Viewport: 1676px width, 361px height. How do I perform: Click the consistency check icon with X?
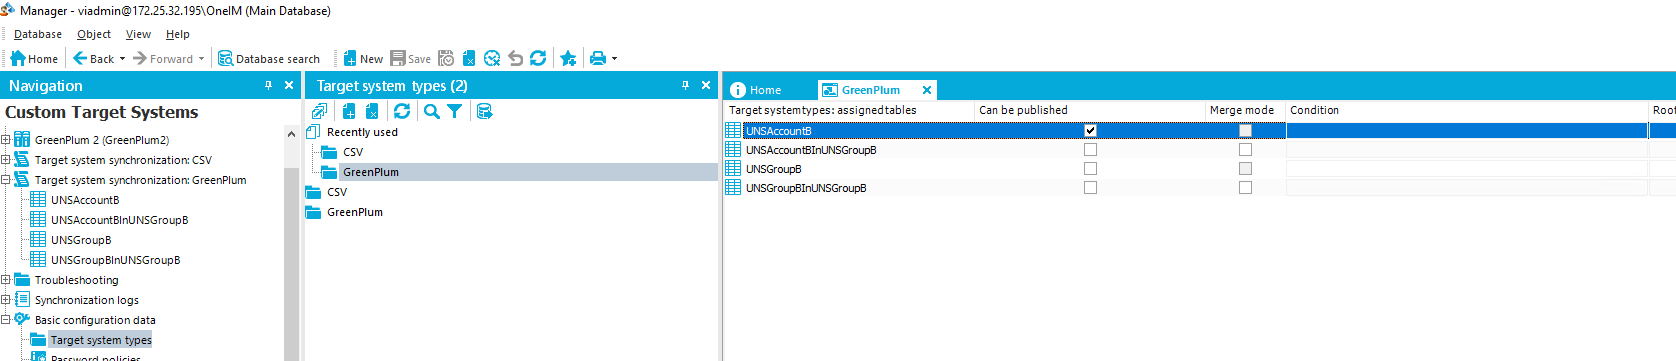point(492,58)
